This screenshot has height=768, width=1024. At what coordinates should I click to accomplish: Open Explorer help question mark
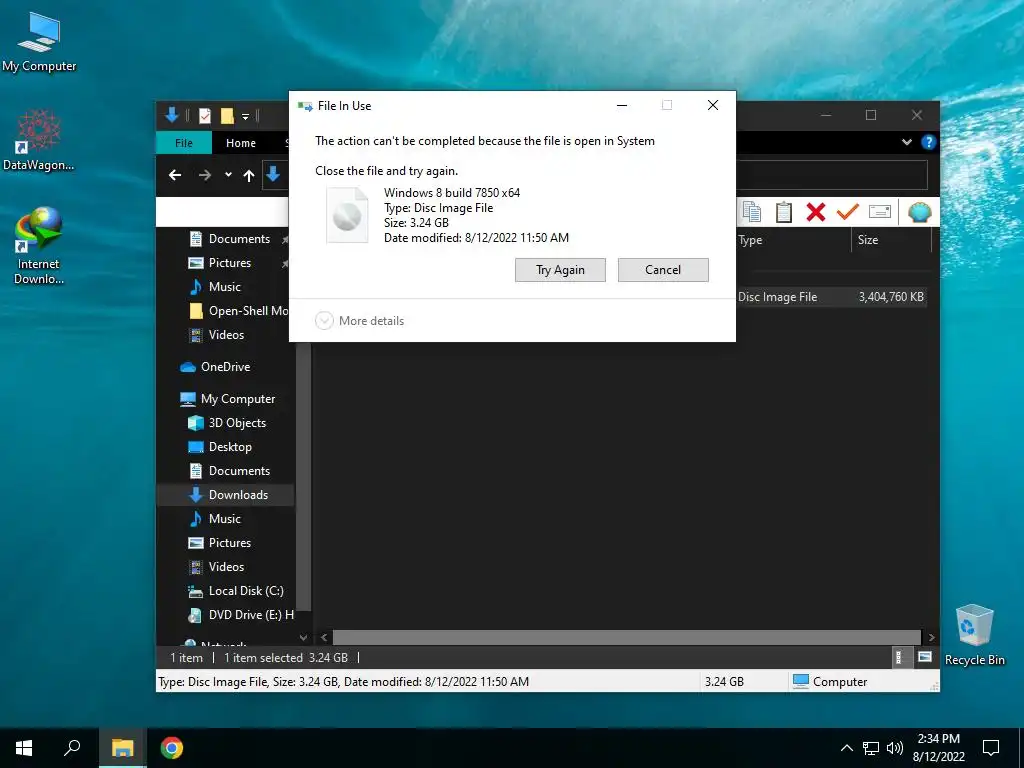pos(928,142)
